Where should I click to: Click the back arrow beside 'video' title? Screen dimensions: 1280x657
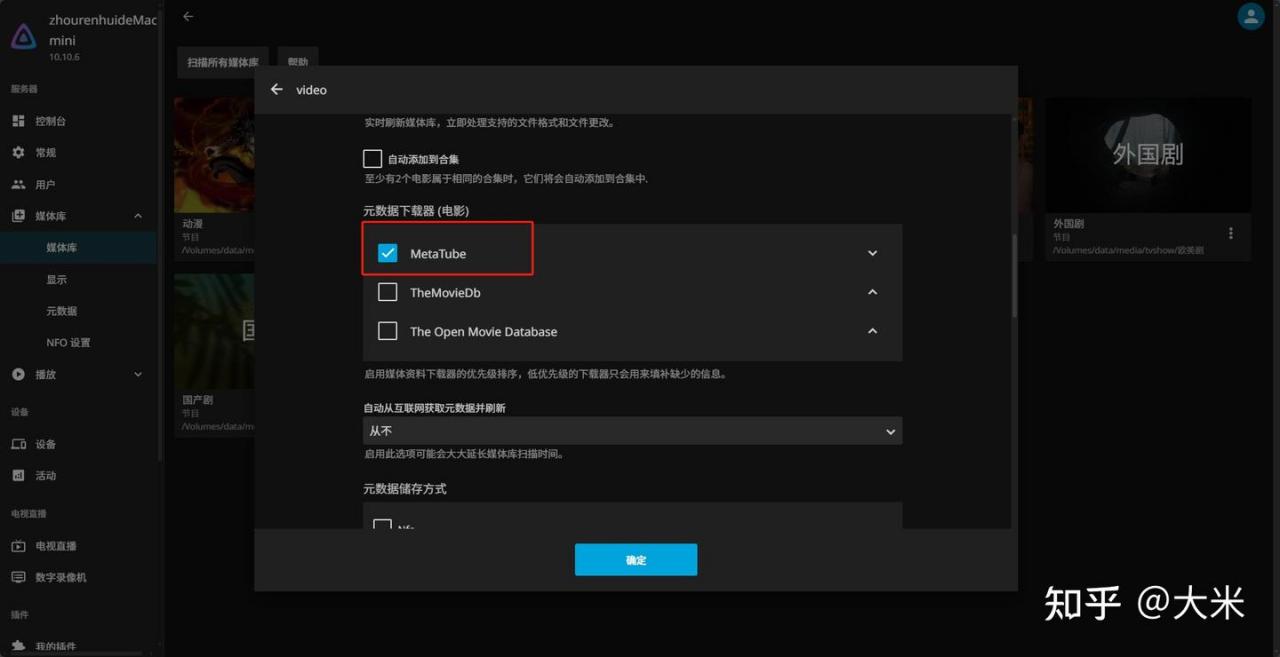[277, 89]
